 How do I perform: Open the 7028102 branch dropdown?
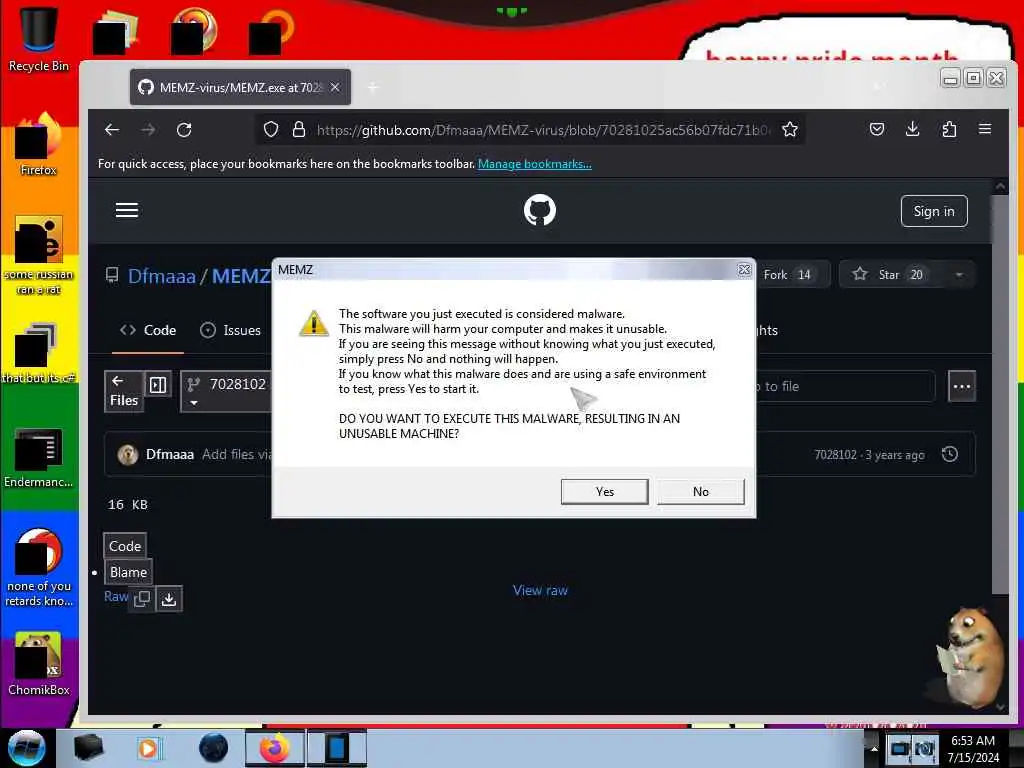click(x=226, y=391)
